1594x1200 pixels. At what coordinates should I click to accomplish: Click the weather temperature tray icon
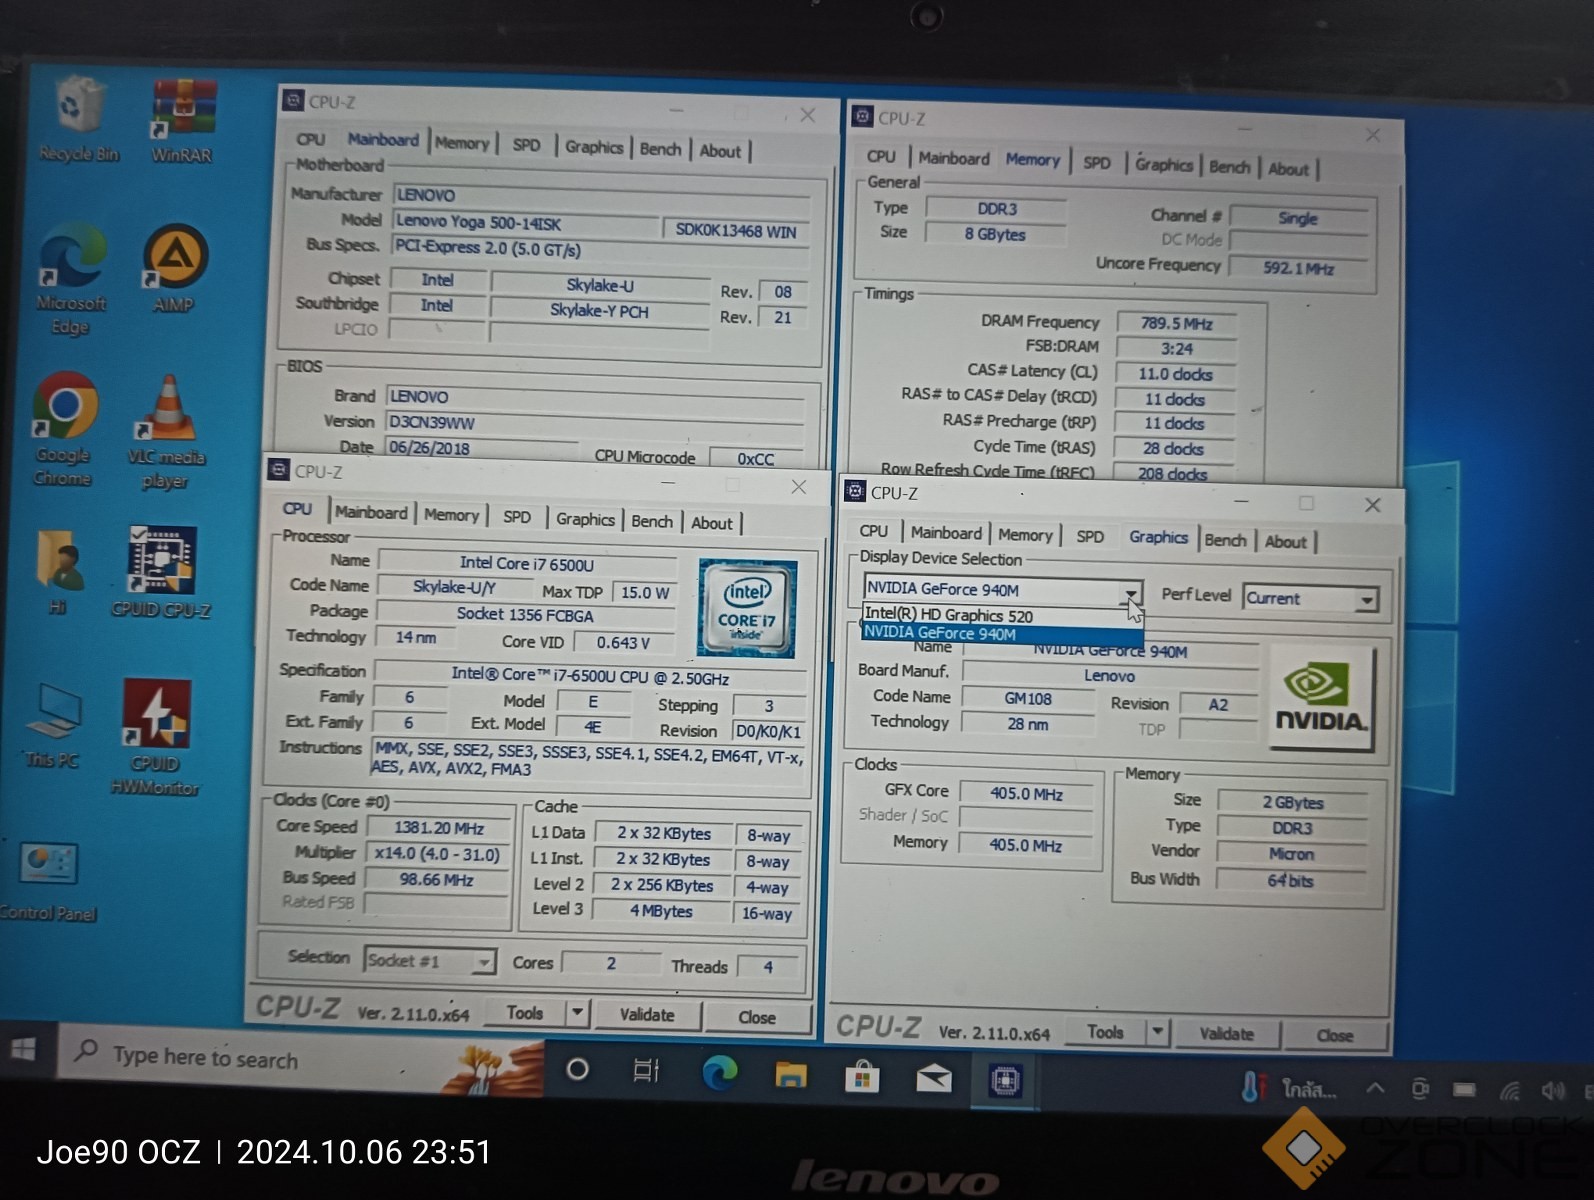(x=1253, y=1086)
